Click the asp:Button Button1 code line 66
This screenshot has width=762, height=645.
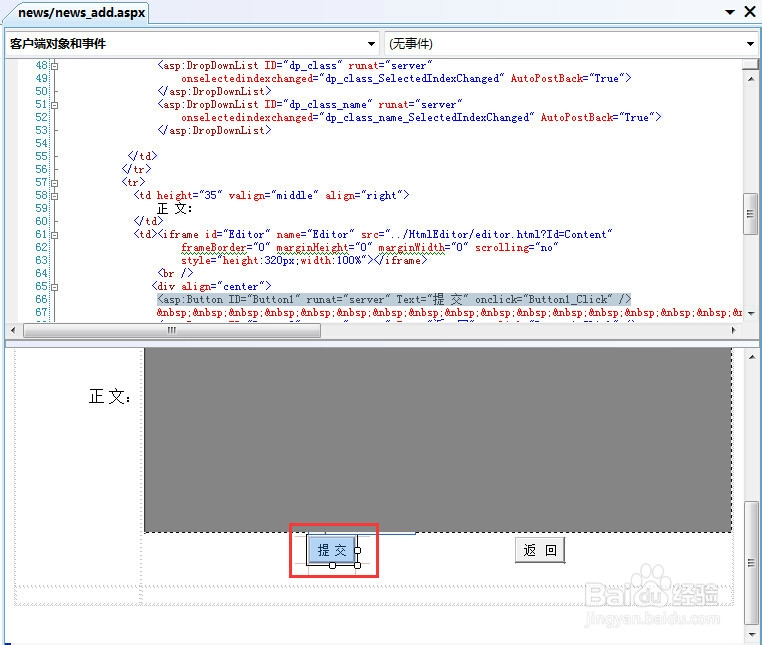click(394, 299)
